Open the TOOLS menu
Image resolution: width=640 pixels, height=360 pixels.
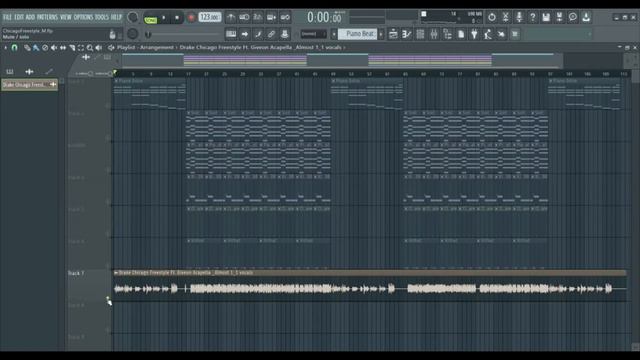[102, 17]
